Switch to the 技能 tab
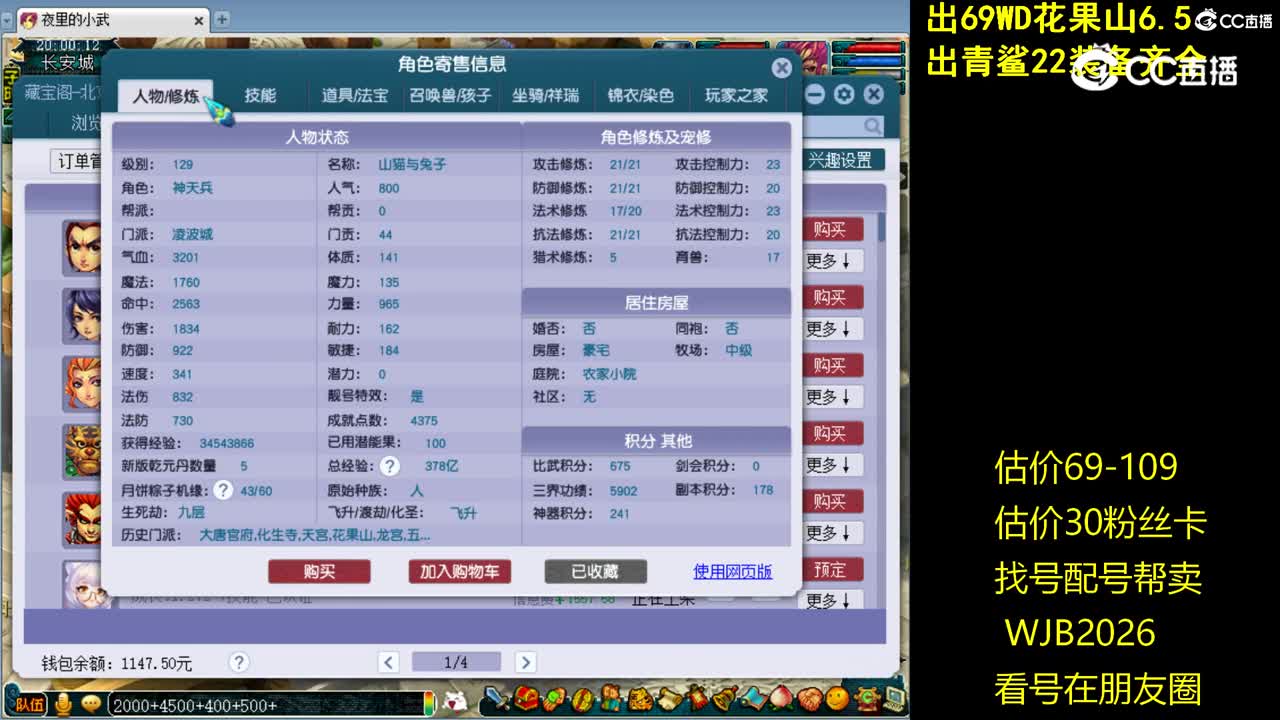The width and height of the screenshot is (1280, 720). (262, 96)
